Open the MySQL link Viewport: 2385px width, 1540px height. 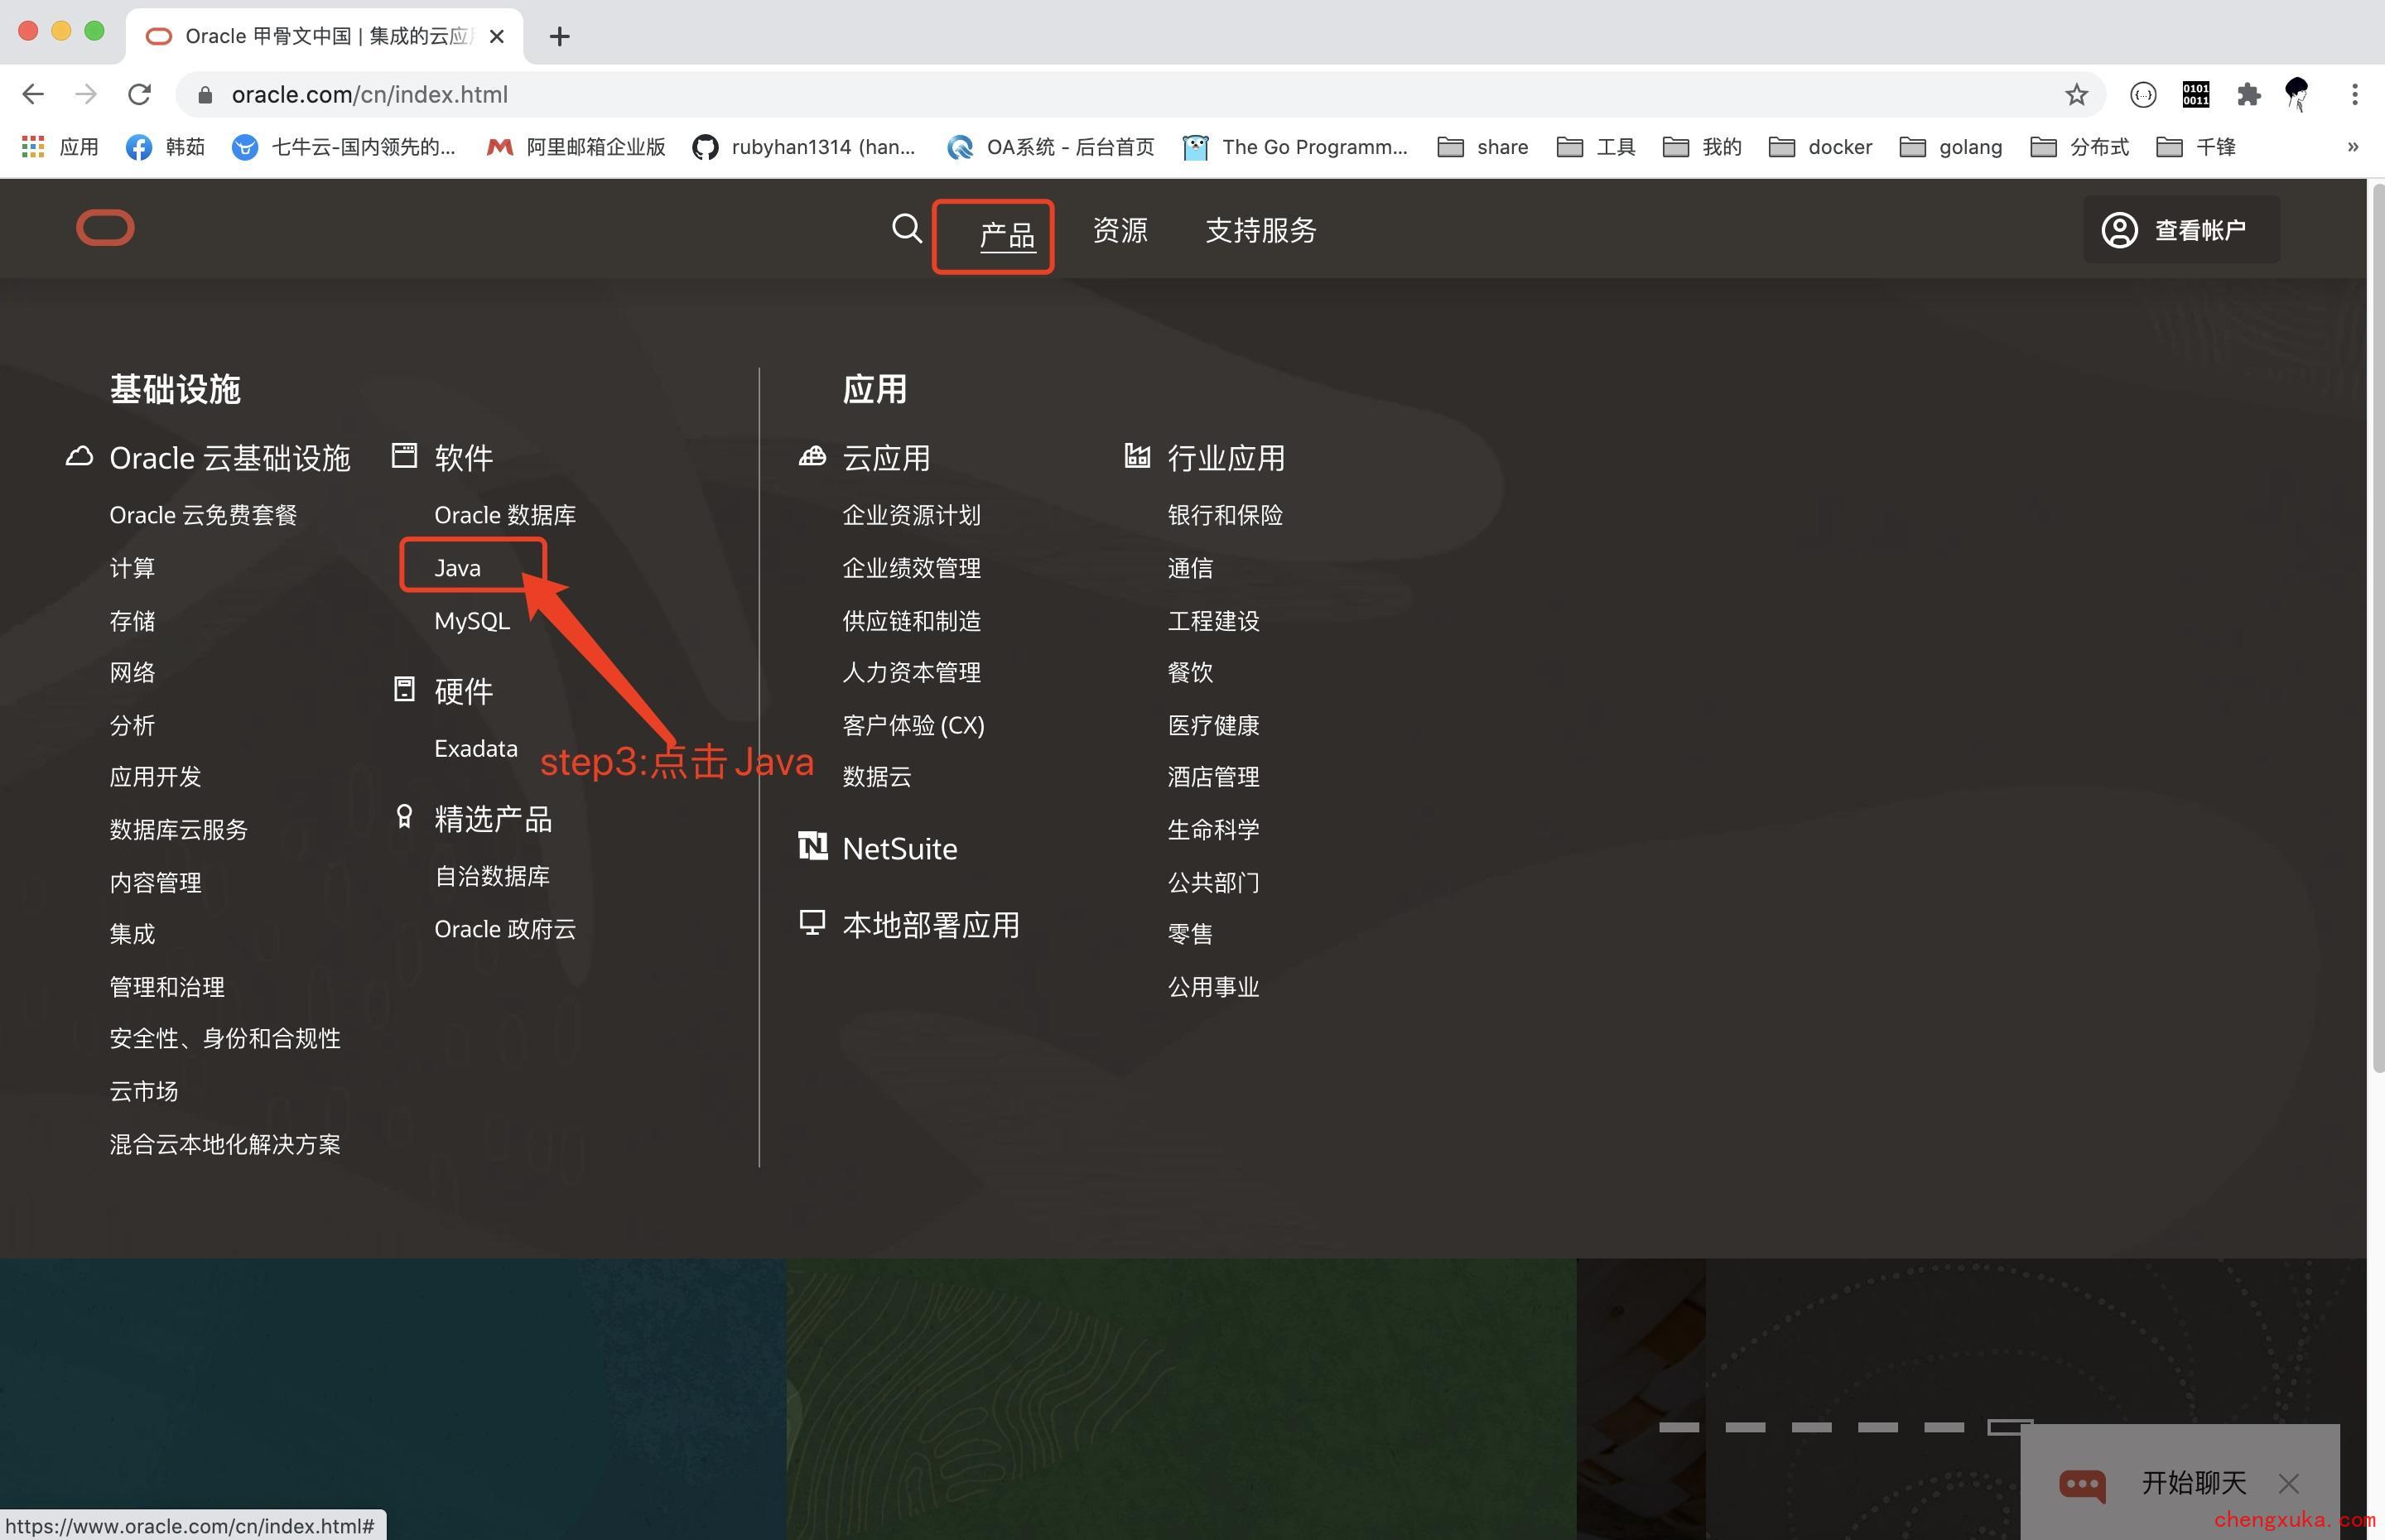click(x=472, y=621)
